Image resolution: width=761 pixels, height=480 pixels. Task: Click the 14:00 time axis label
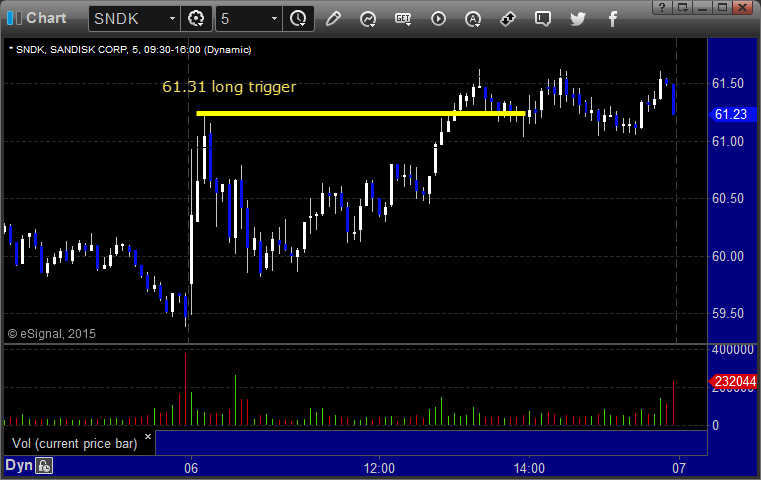pyautogui.click(x=529, y=468)
